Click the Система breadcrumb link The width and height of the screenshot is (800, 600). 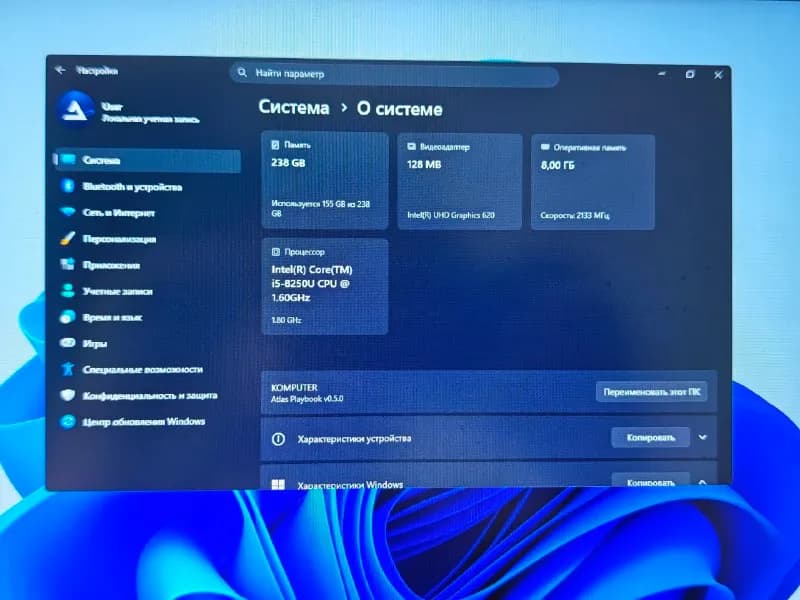[294, 108]
